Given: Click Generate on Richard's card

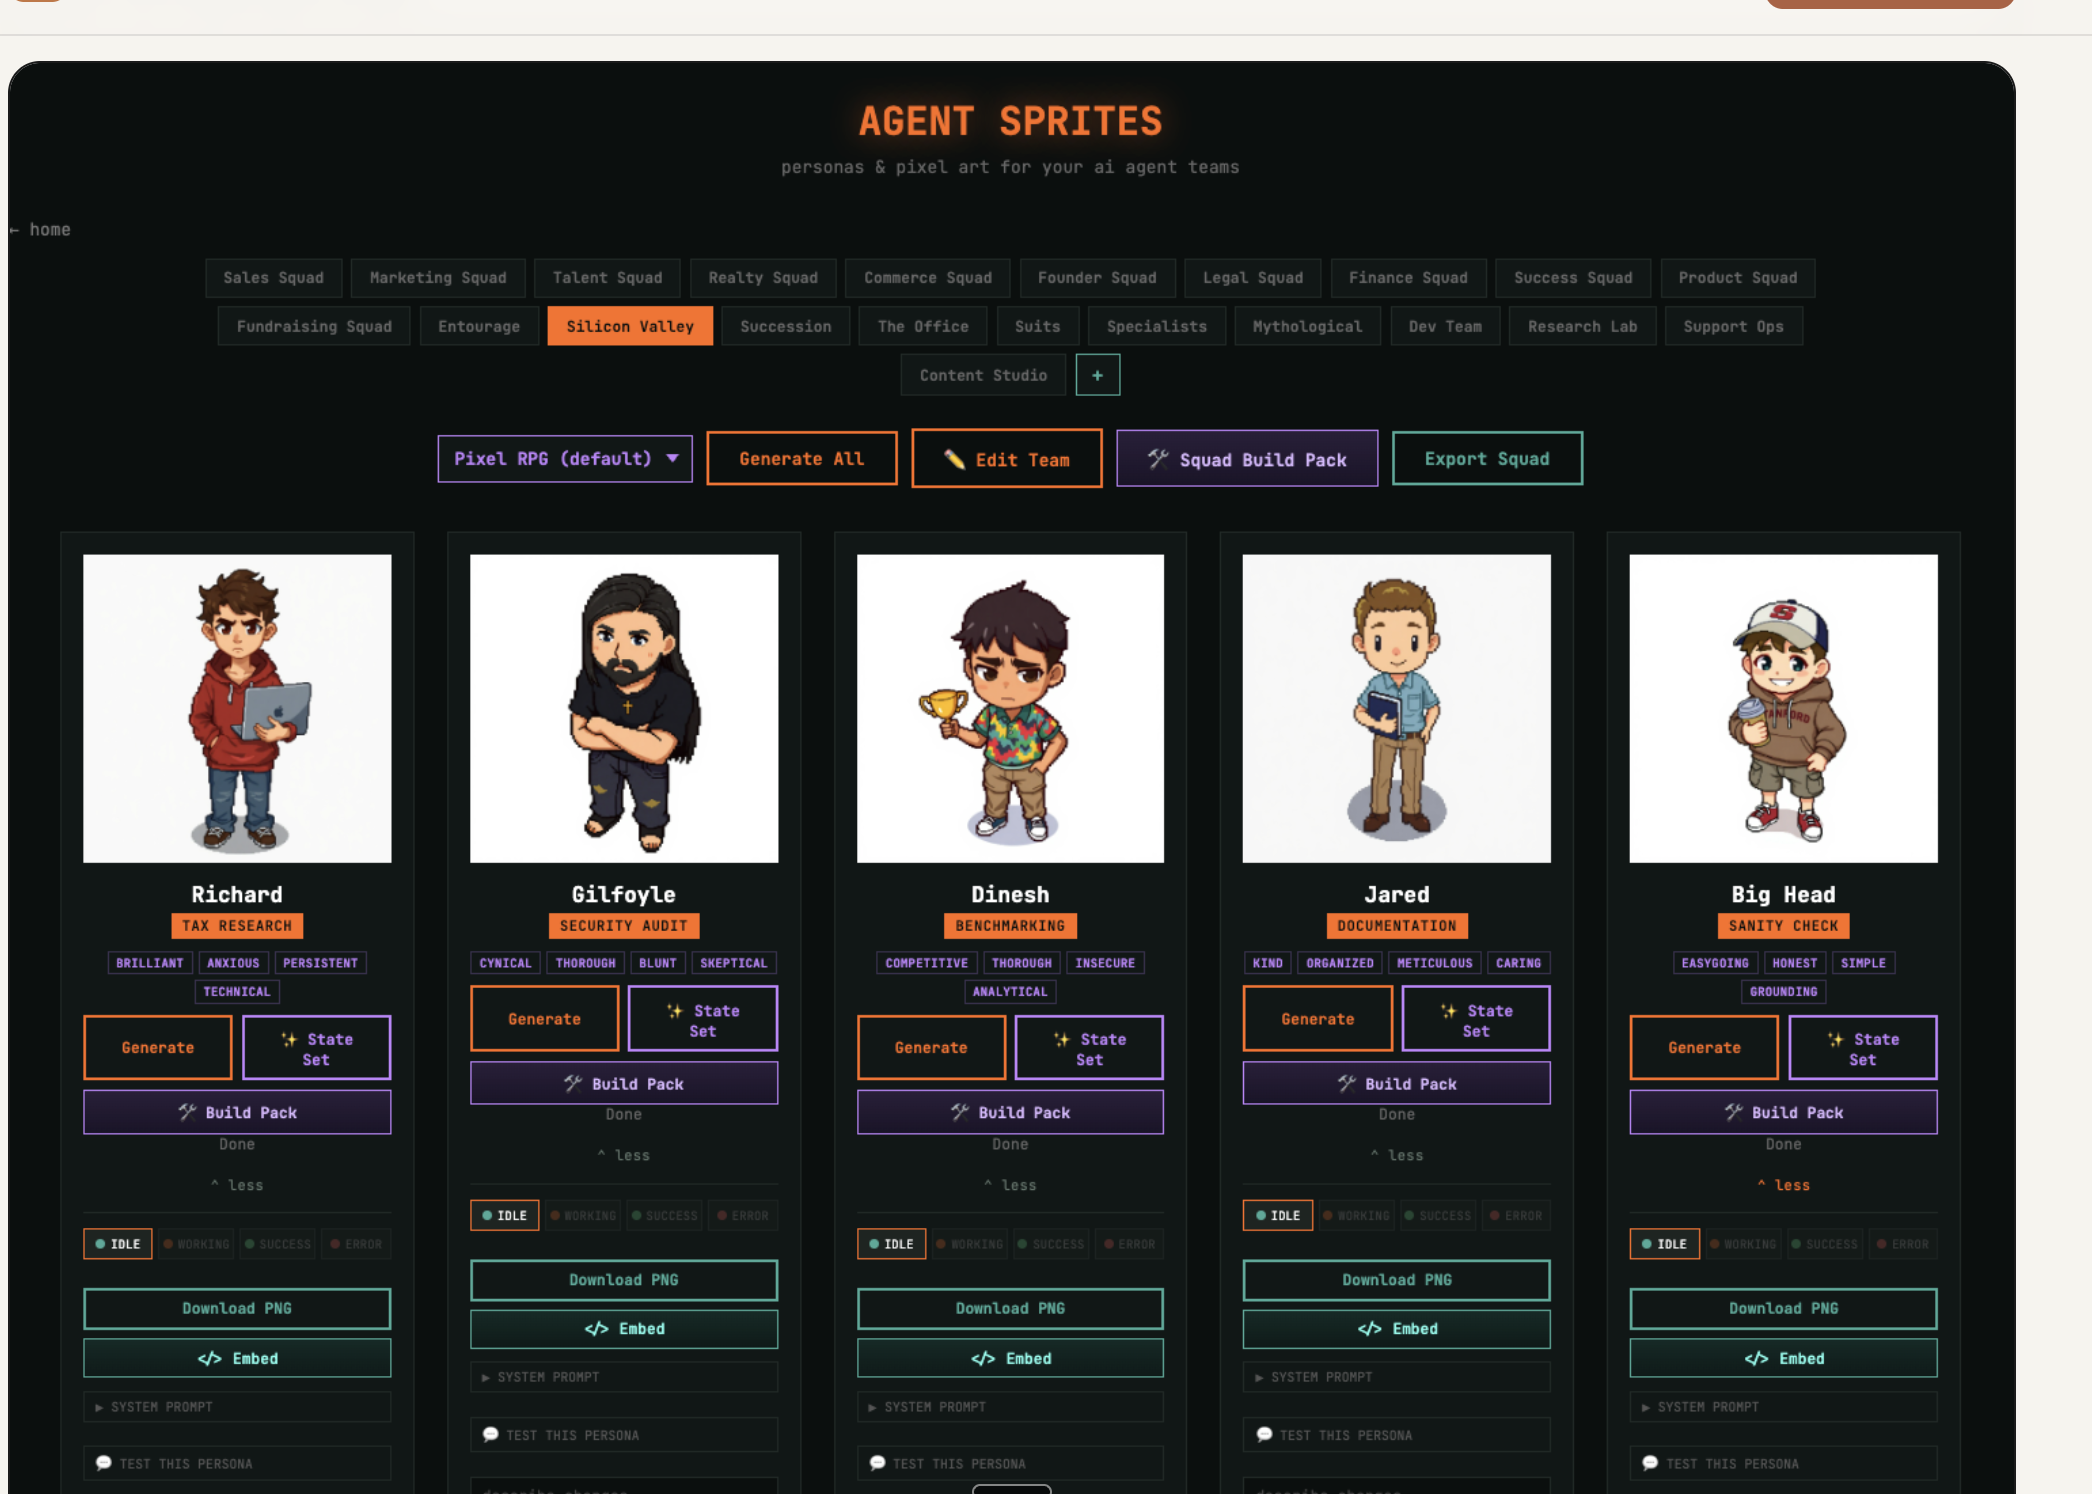Looking at the screenshot, I should click(158, 1047).
